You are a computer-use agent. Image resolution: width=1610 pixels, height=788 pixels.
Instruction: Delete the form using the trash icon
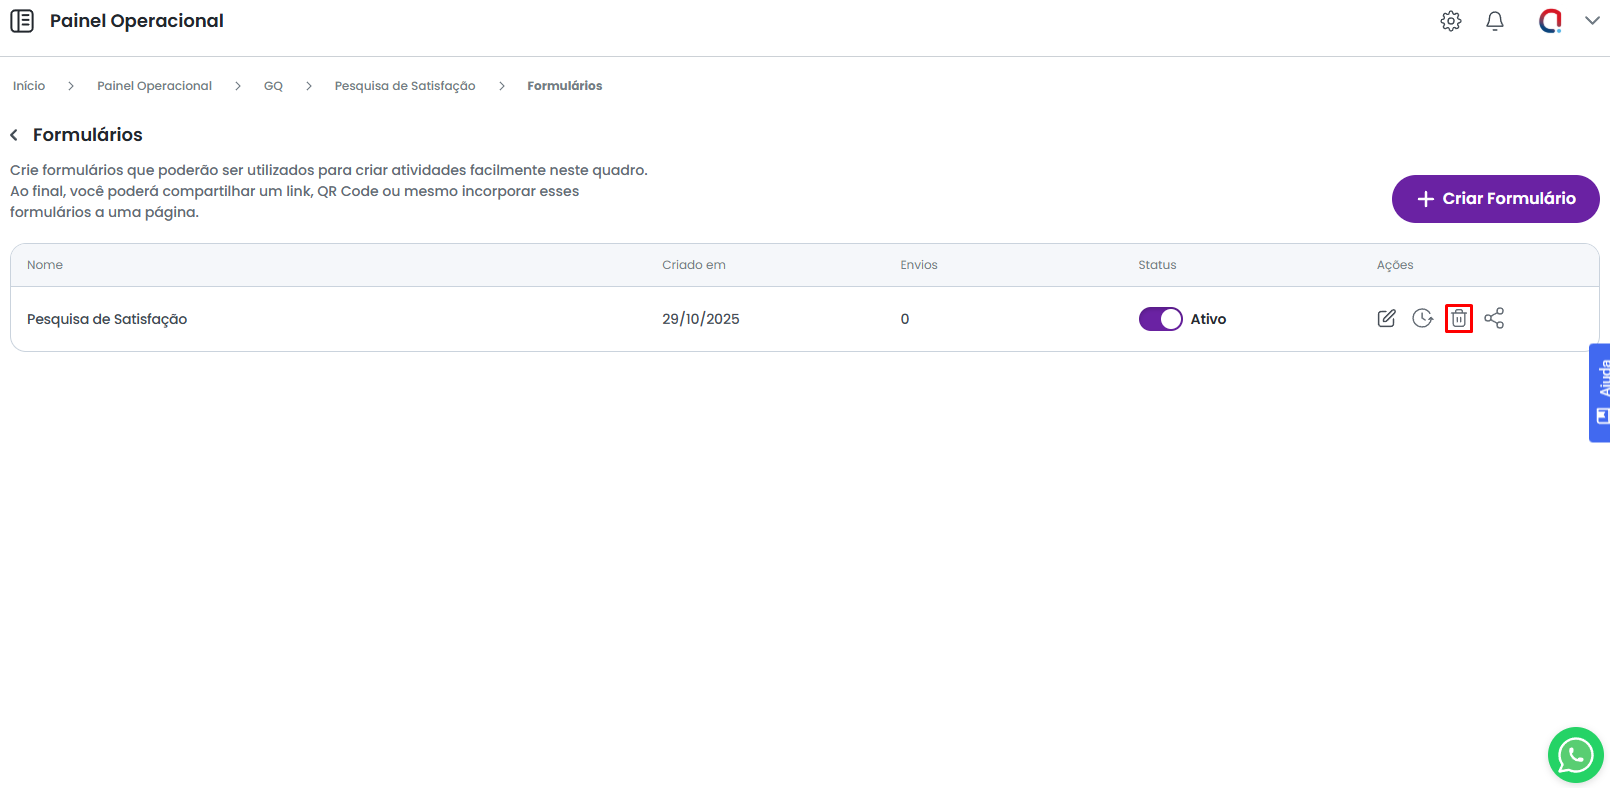pyautogui.click(x=1459, y=319)
